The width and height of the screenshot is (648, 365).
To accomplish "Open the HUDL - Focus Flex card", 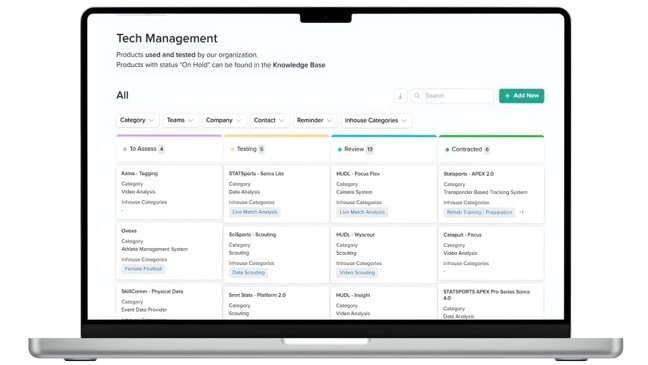I will point(384,194).
